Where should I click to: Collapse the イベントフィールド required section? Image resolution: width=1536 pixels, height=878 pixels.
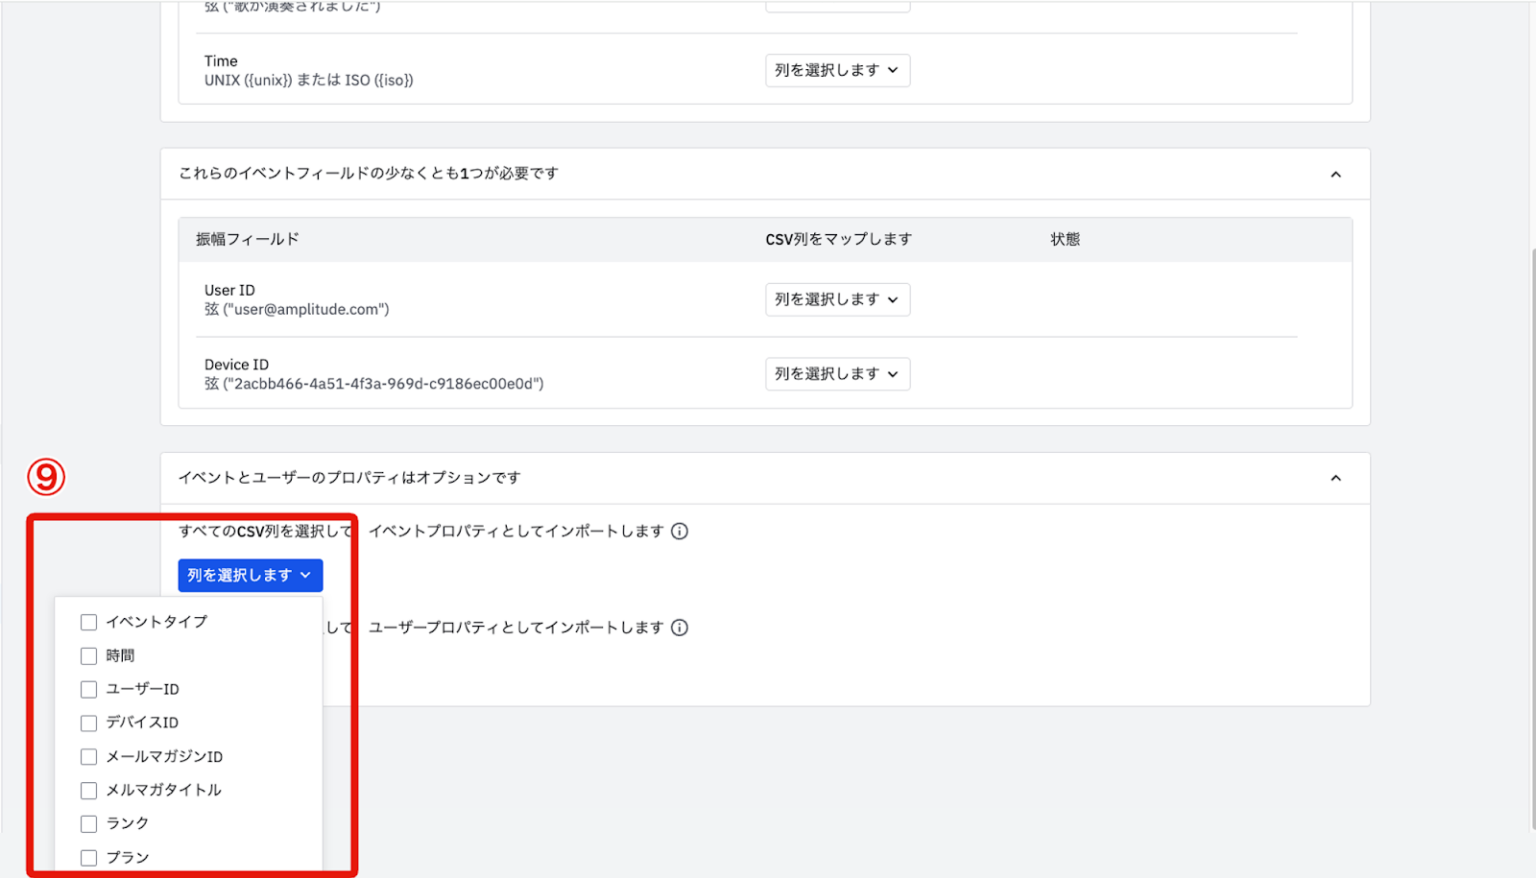(x=1335, y=173)
